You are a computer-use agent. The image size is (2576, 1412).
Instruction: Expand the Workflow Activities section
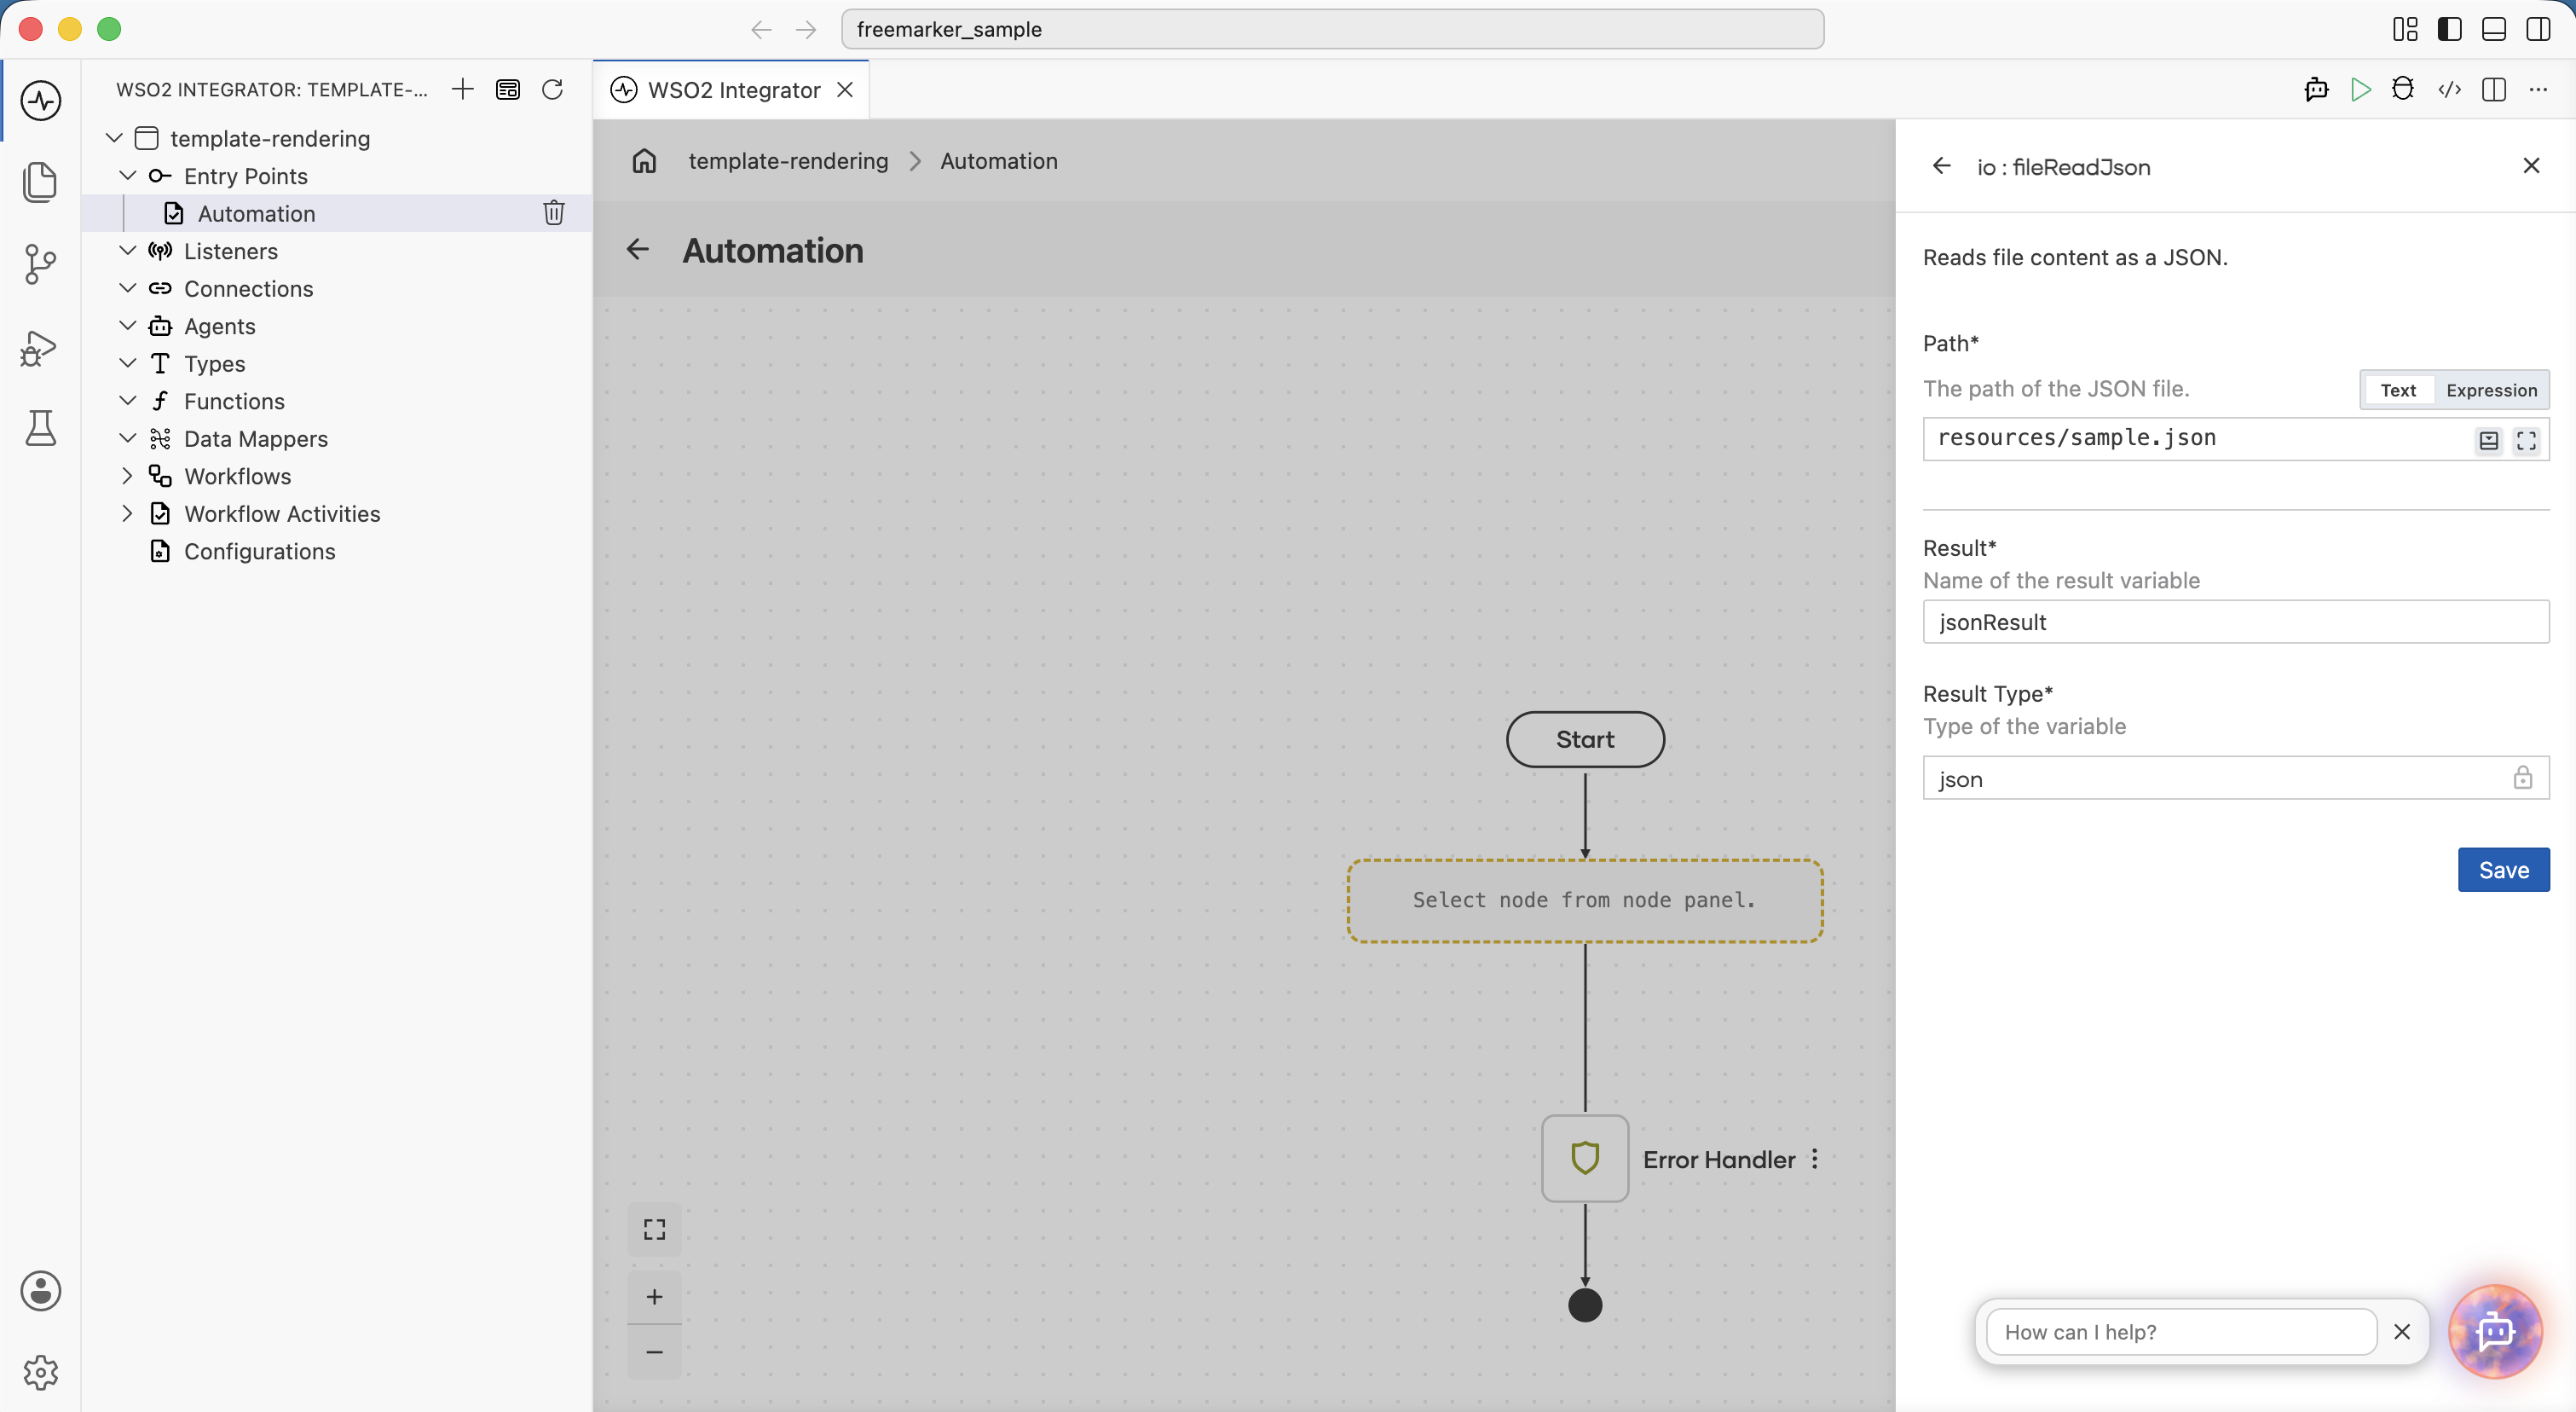point(127,513)
